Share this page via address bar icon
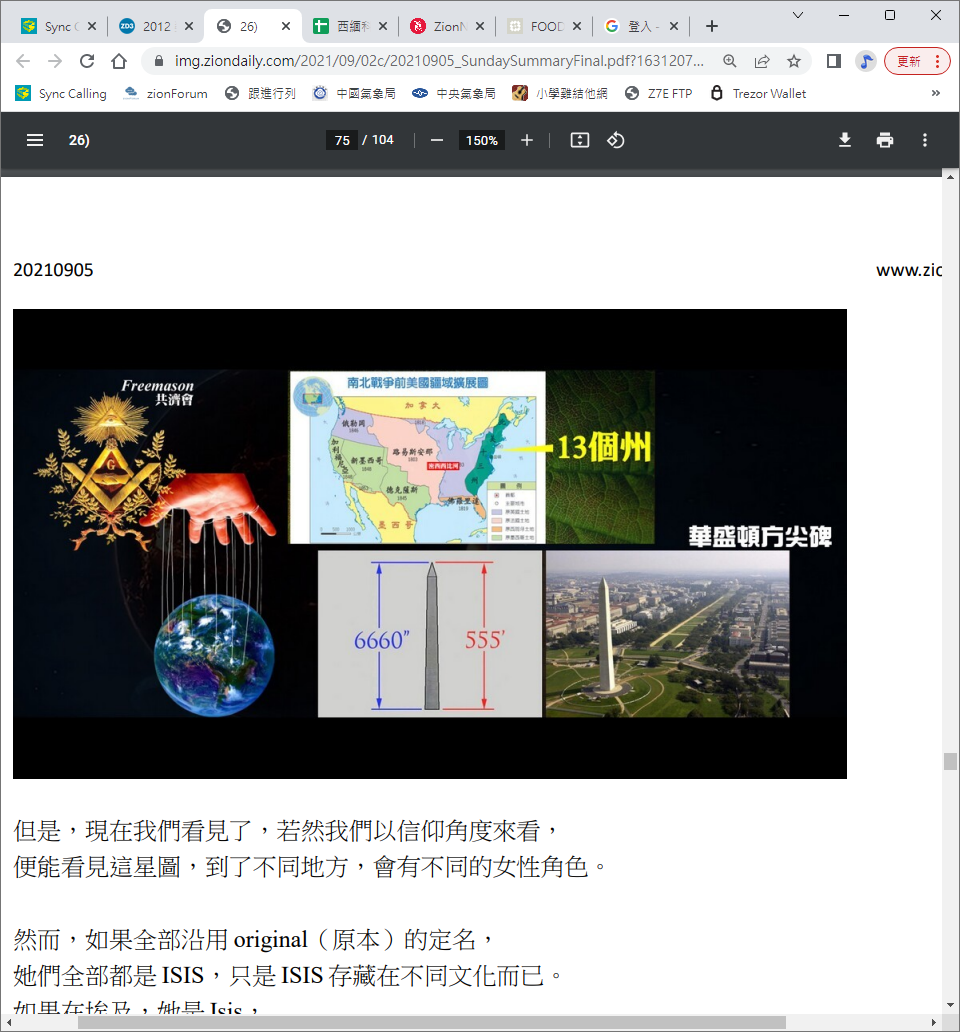960x1032 pixels. pos(762,61)
